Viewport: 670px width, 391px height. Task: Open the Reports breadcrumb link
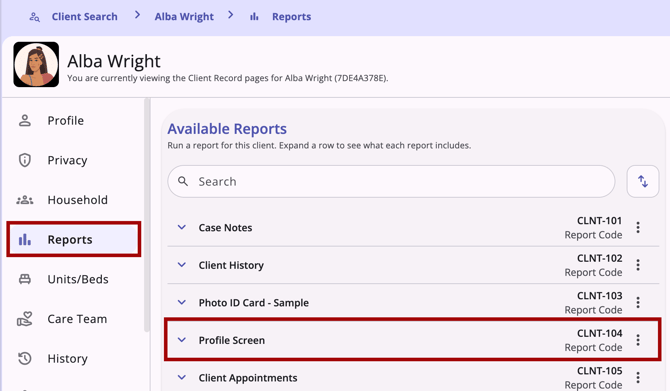(291, 17)
